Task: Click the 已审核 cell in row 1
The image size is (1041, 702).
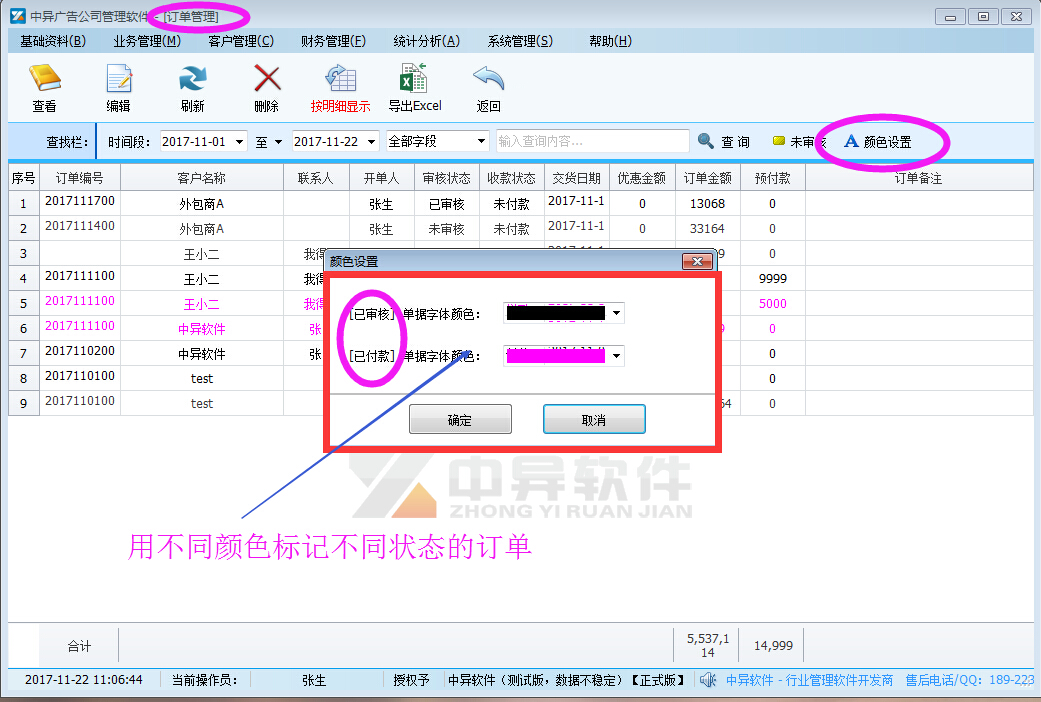Action: (447, 204)
